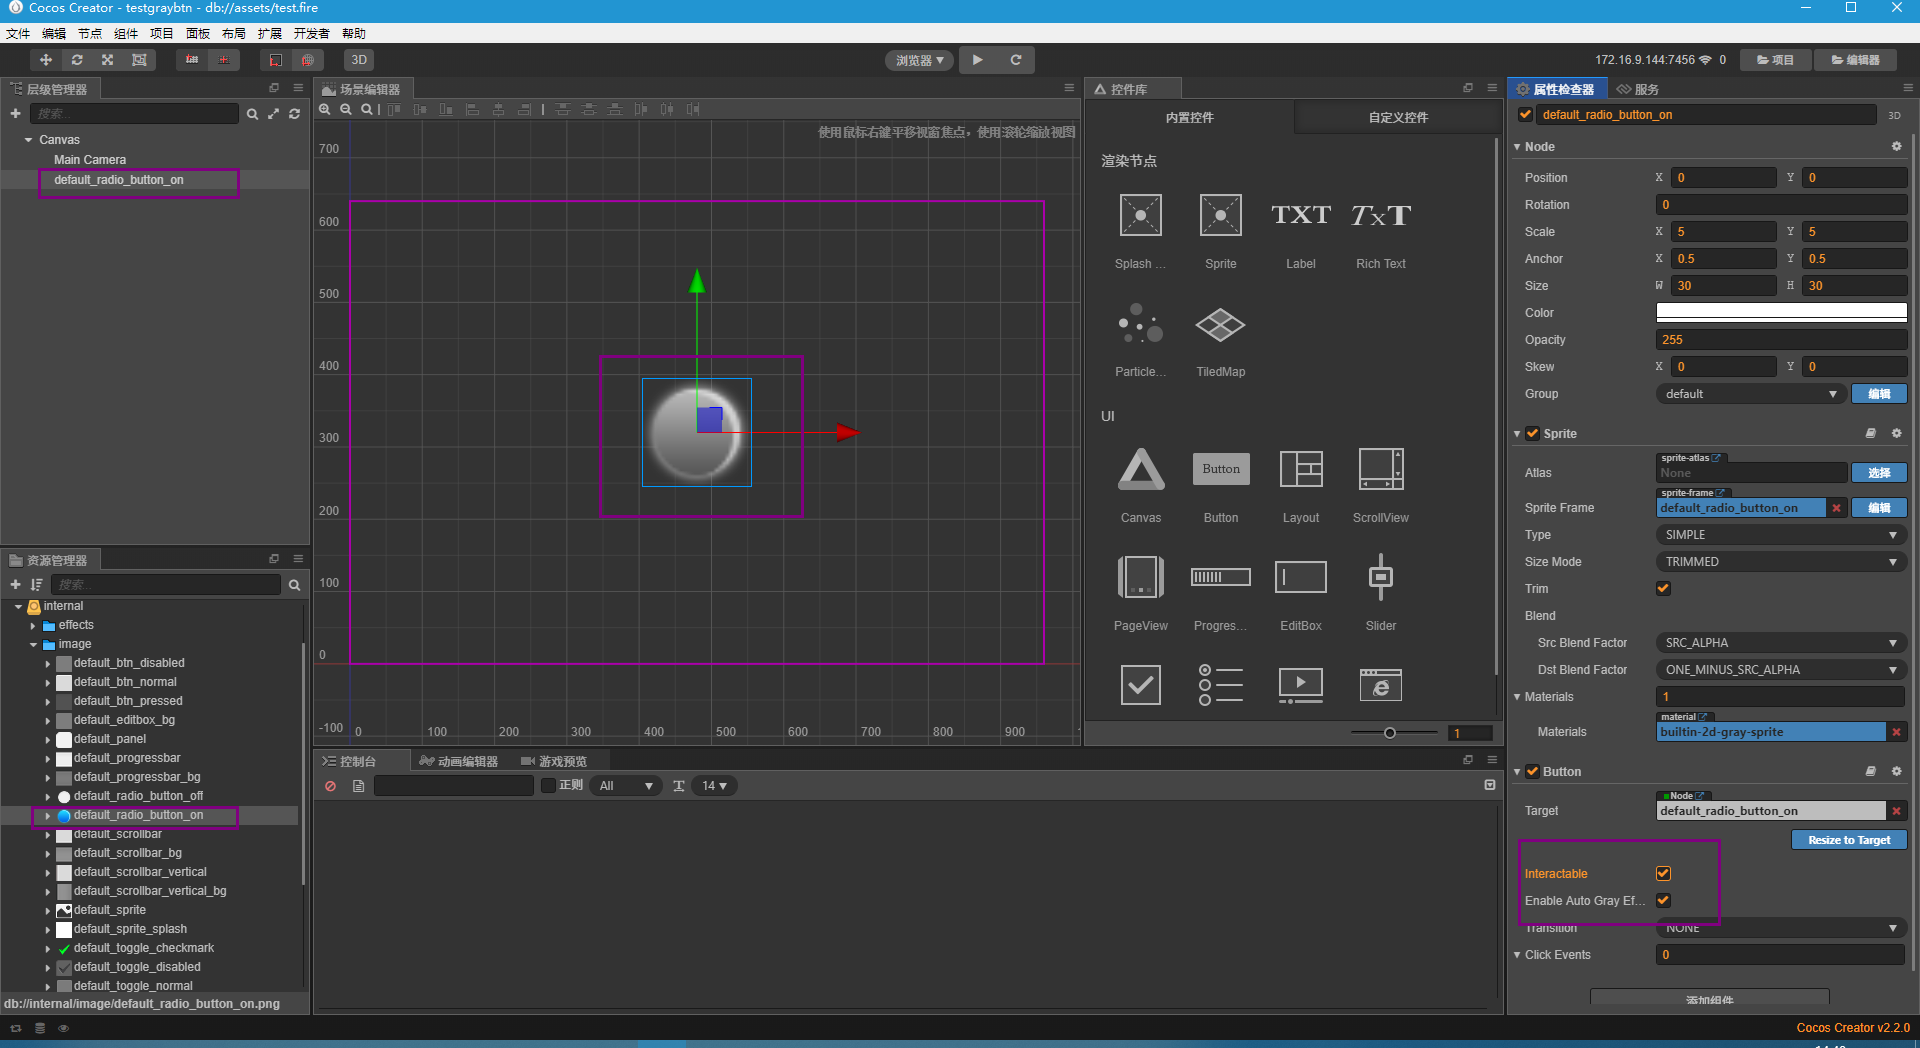1920x1048 pixels.
Task: Open the Sprite component gear menu
Action: point(1896,433)
